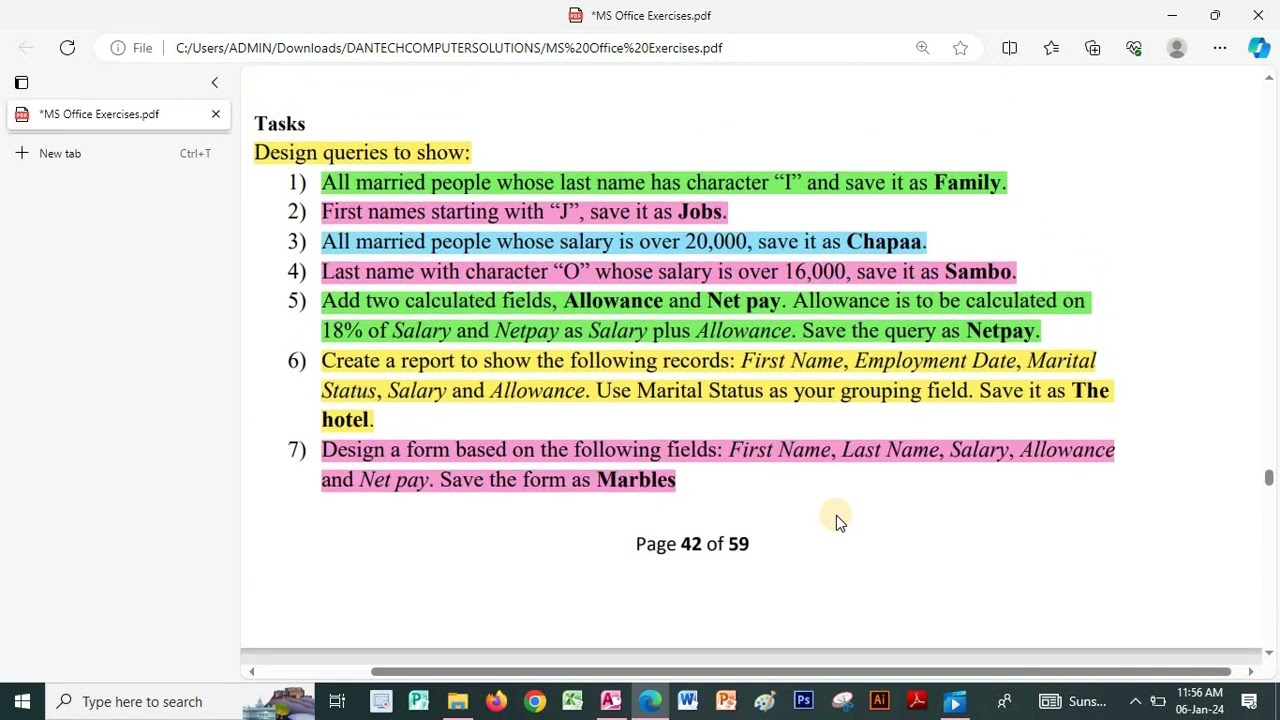Open Task View on taskbar
1280x720 pixels.
(337, 702)
